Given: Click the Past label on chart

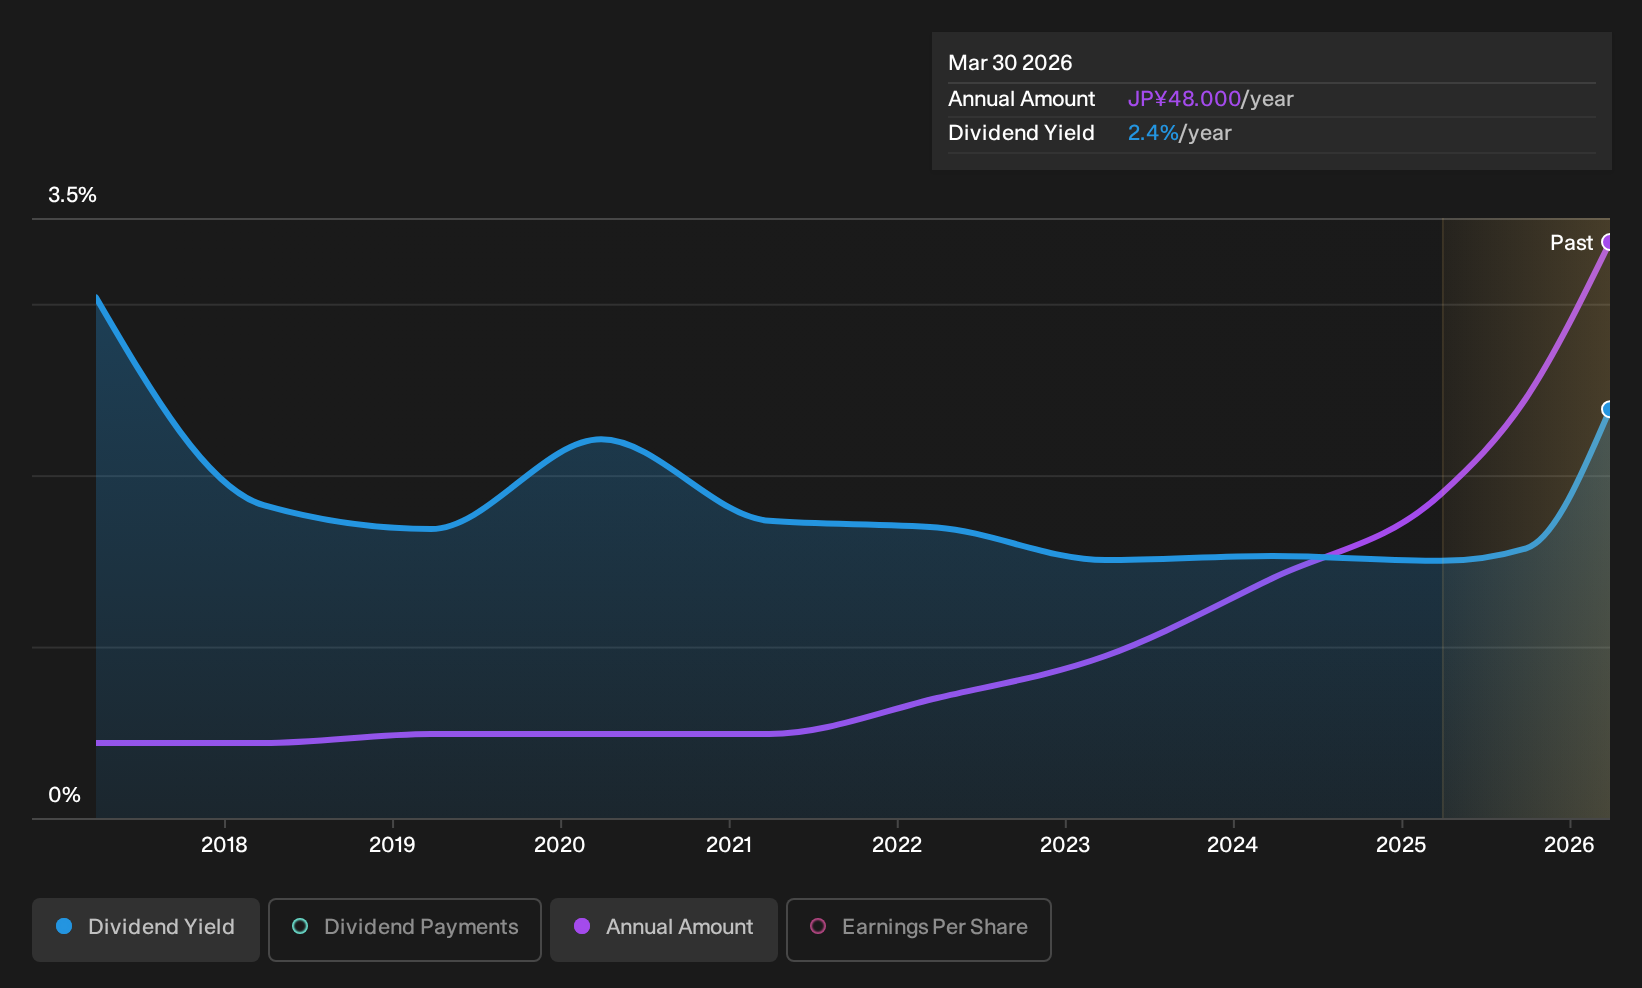Looking at the screenshot, I should point(1571,243).
